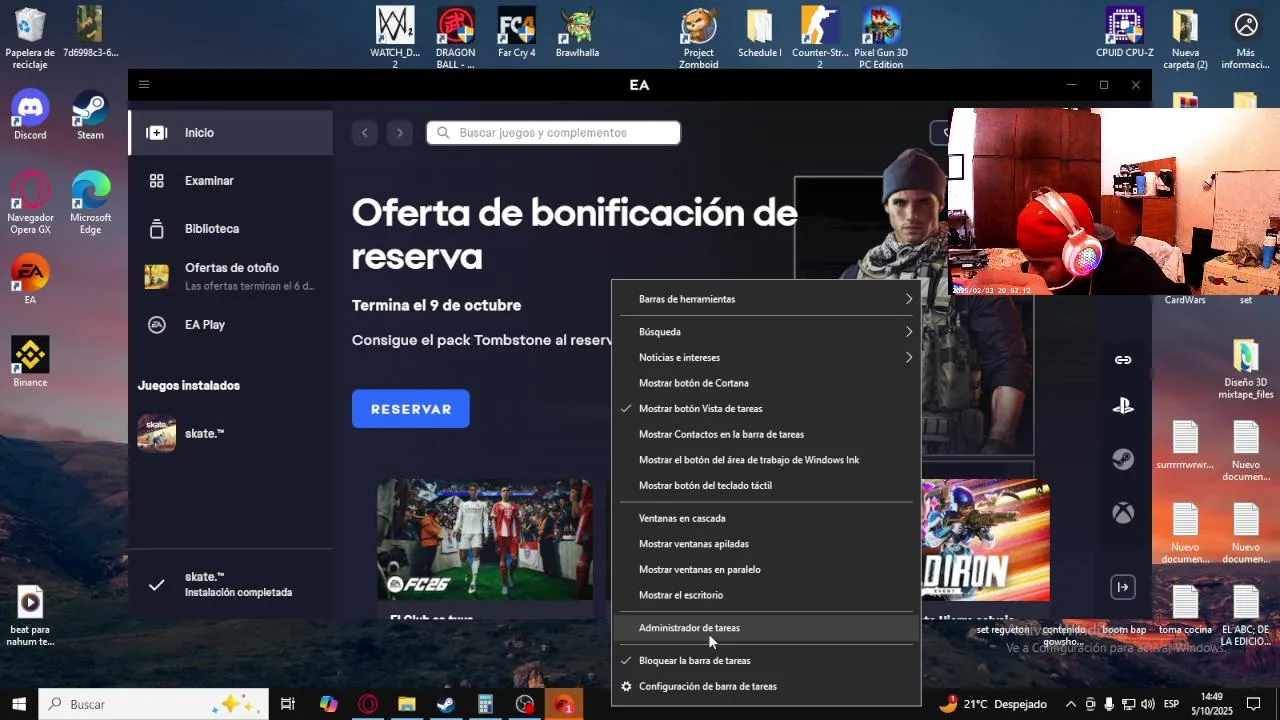This screenshot has height=720, width=1280.
Task: Select the CPUID CPU-Z desktop shortcut
Action: (1124, 32)
